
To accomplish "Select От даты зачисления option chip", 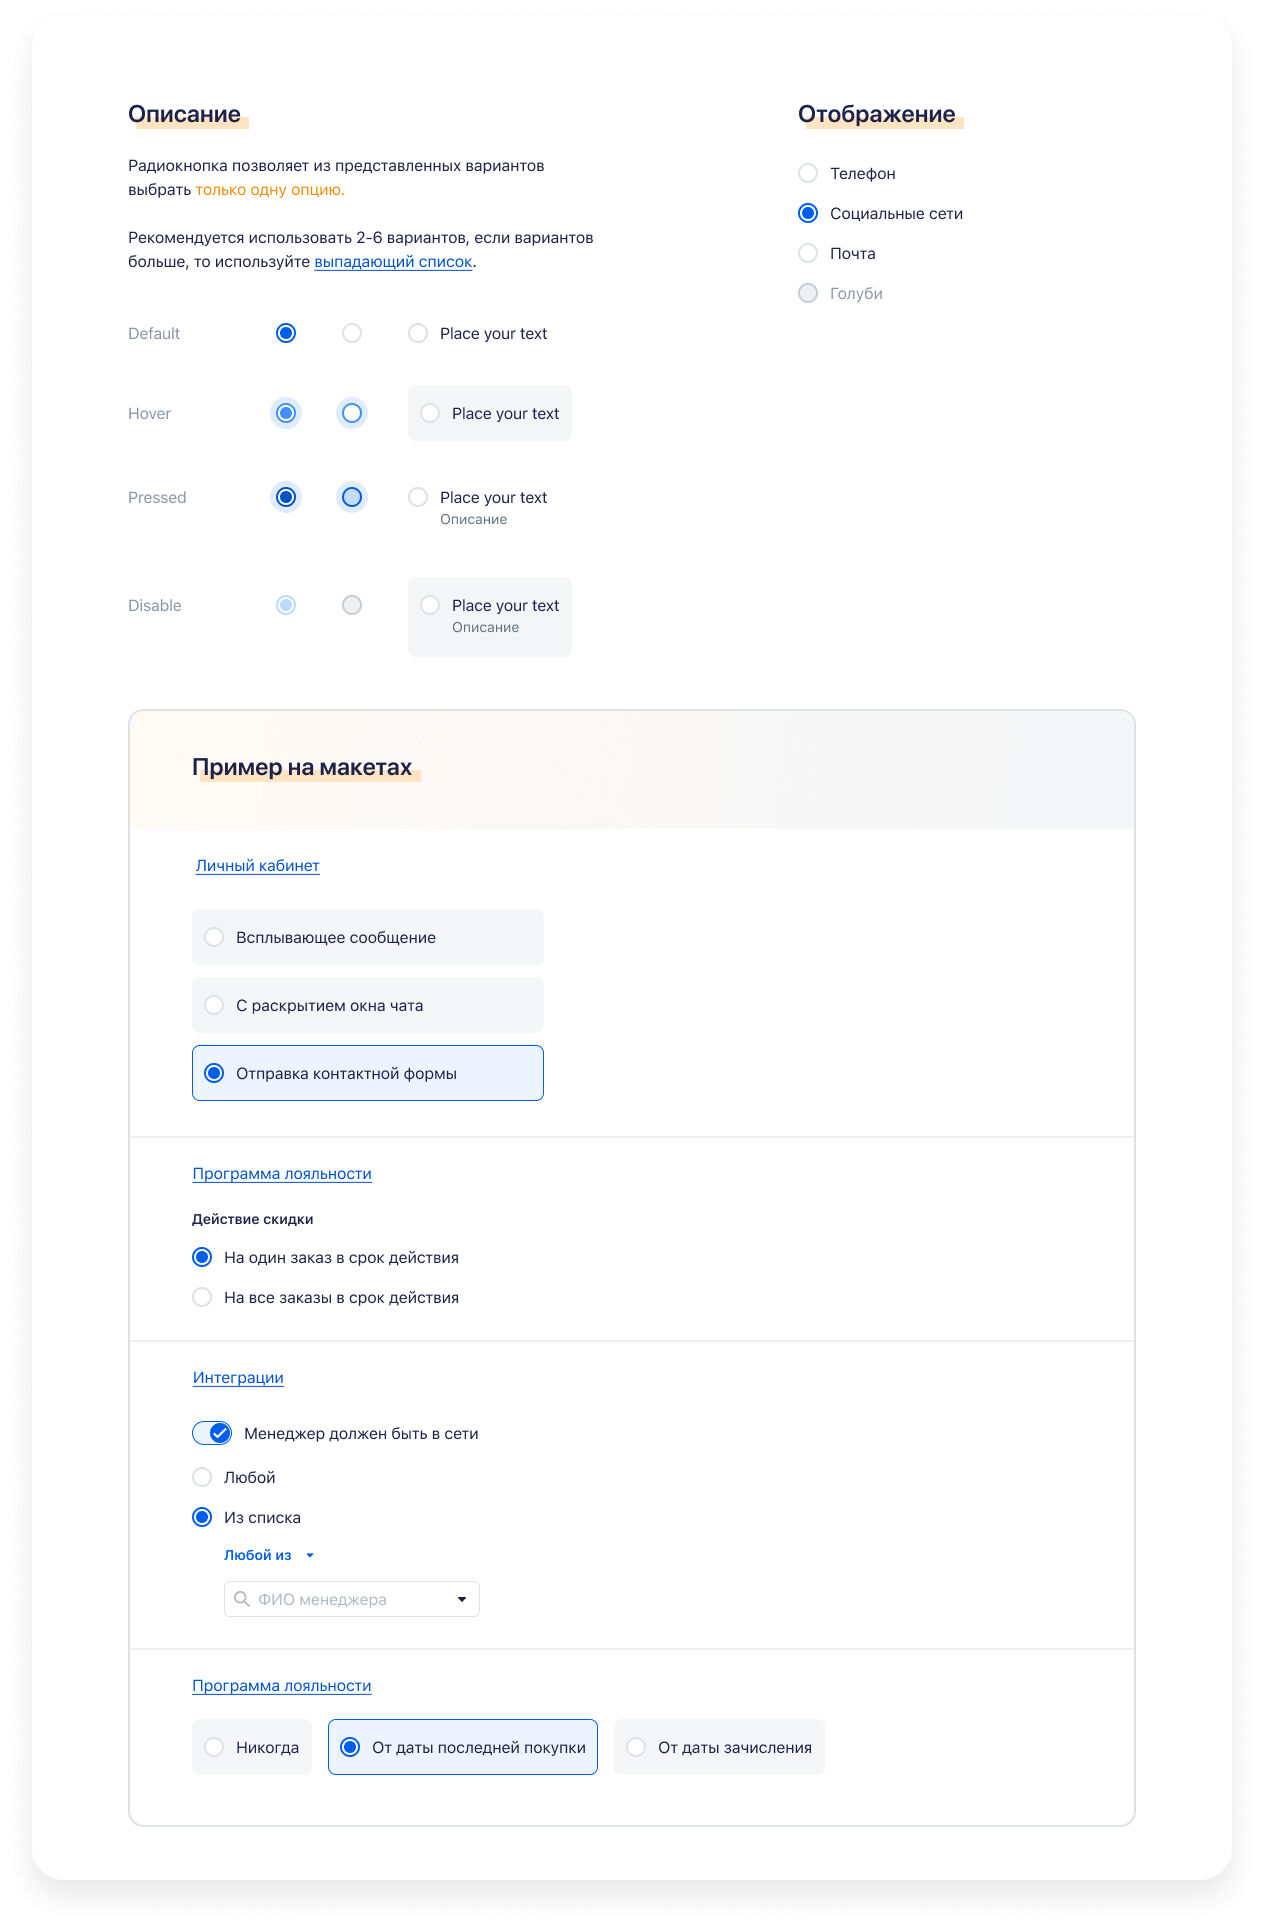I will point(719,1747).
